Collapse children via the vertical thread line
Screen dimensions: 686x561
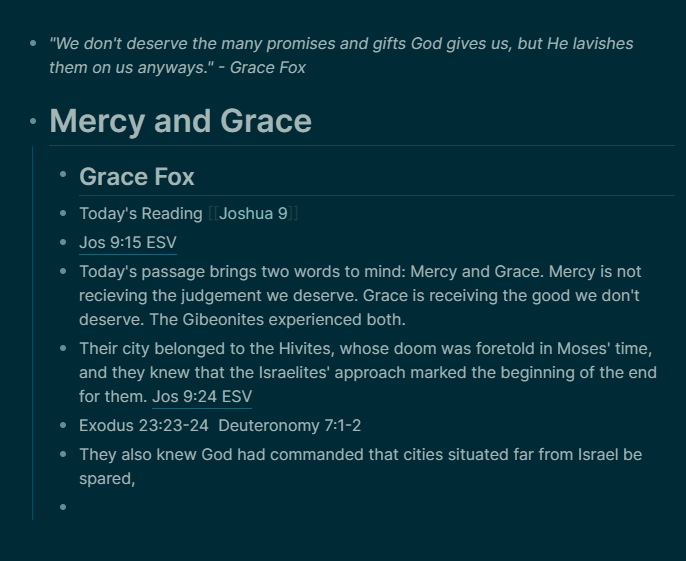[33, 333]
